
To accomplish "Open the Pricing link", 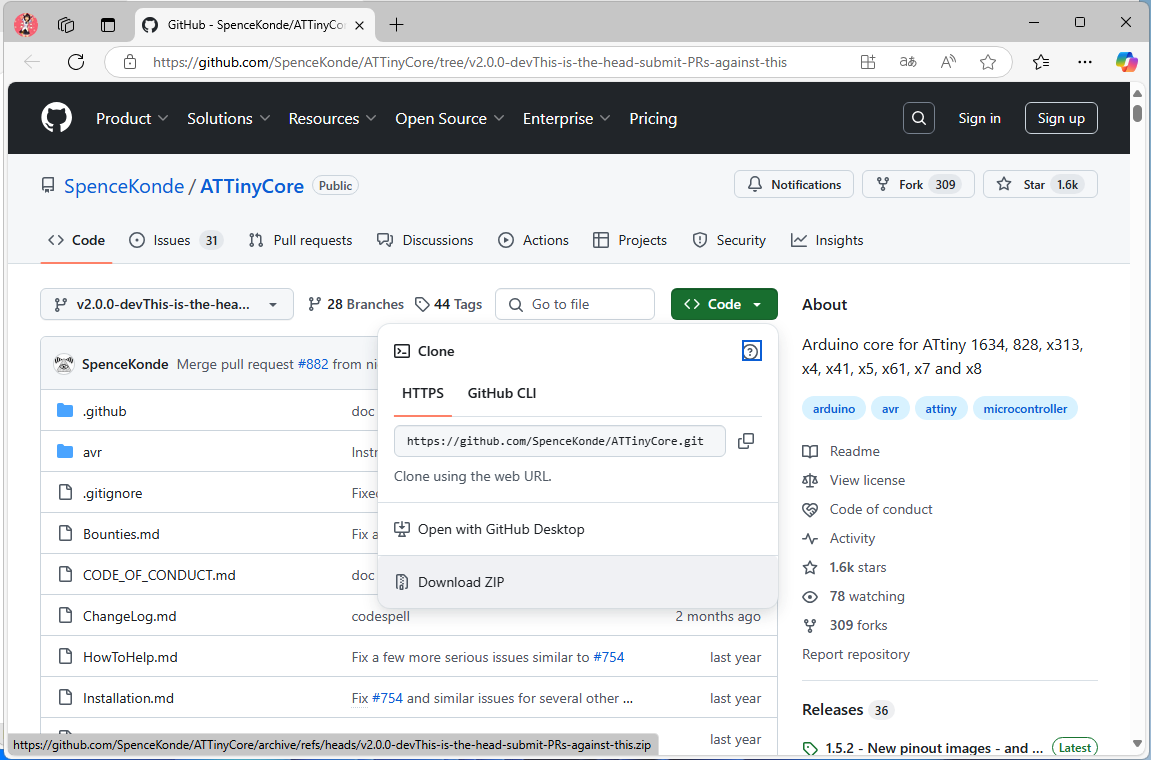I will coord(653,118).
